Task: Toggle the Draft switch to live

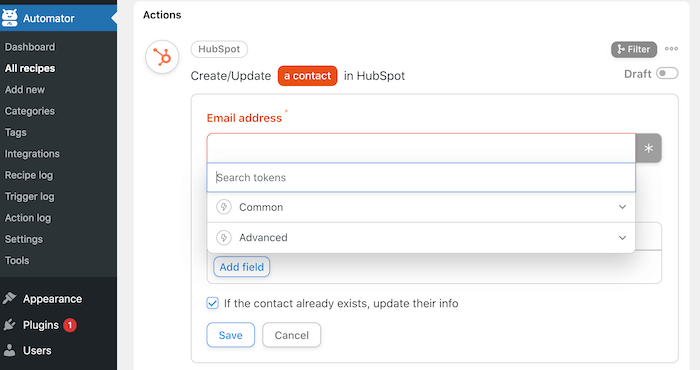Action: pos(667,73)
